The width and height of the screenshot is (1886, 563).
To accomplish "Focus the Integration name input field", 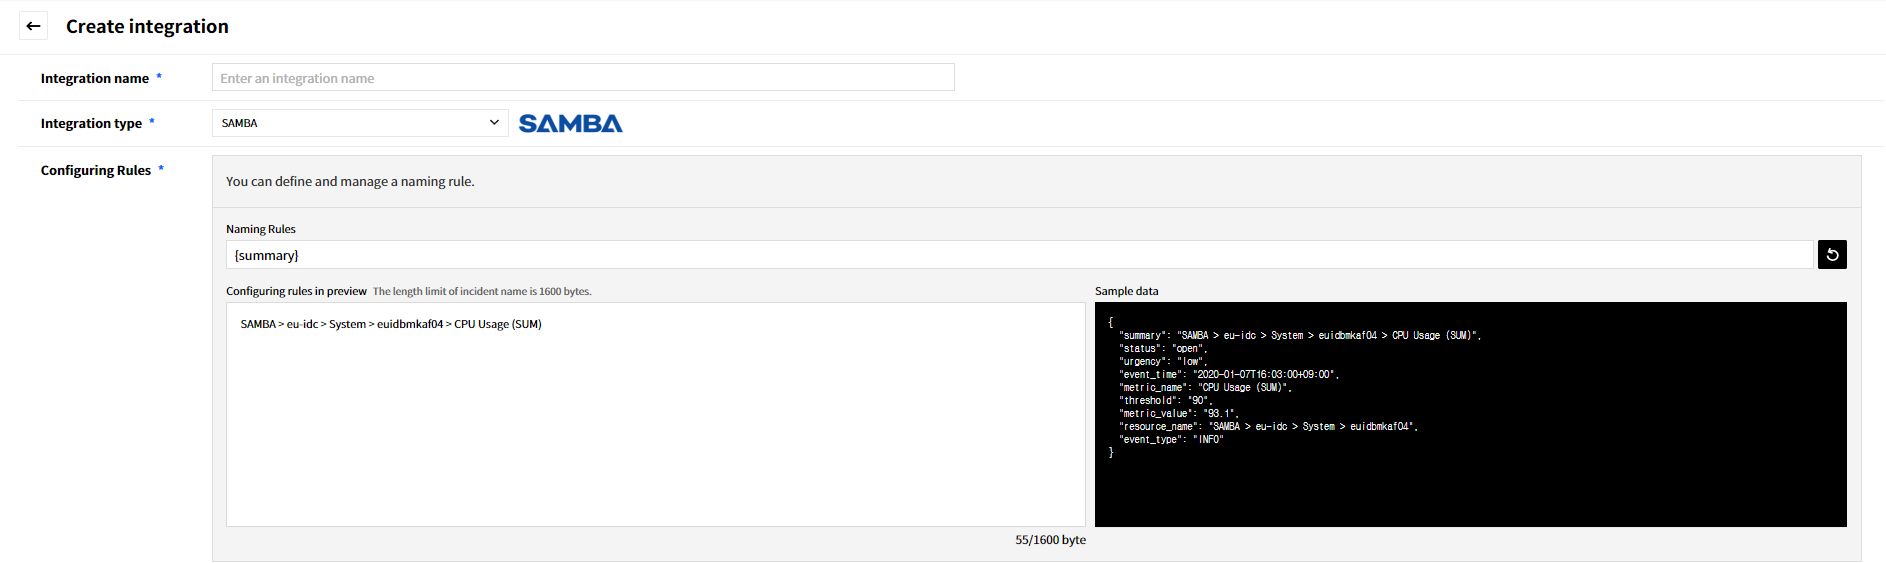I will 582,78.
